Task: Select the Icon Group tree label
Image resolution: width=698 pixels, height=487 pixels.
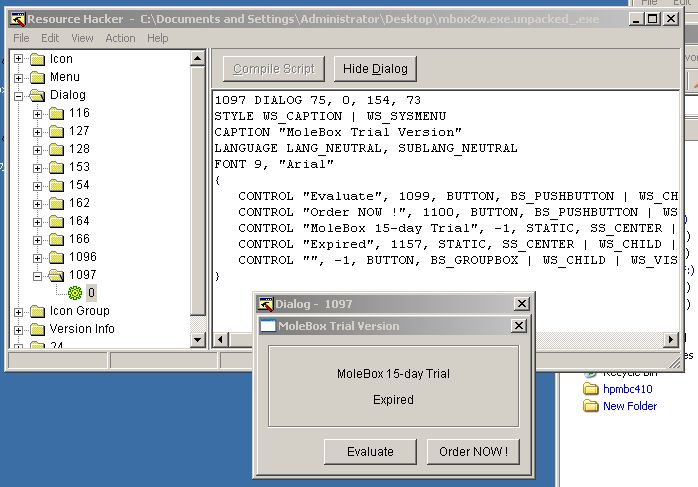Action: [80, 311]
